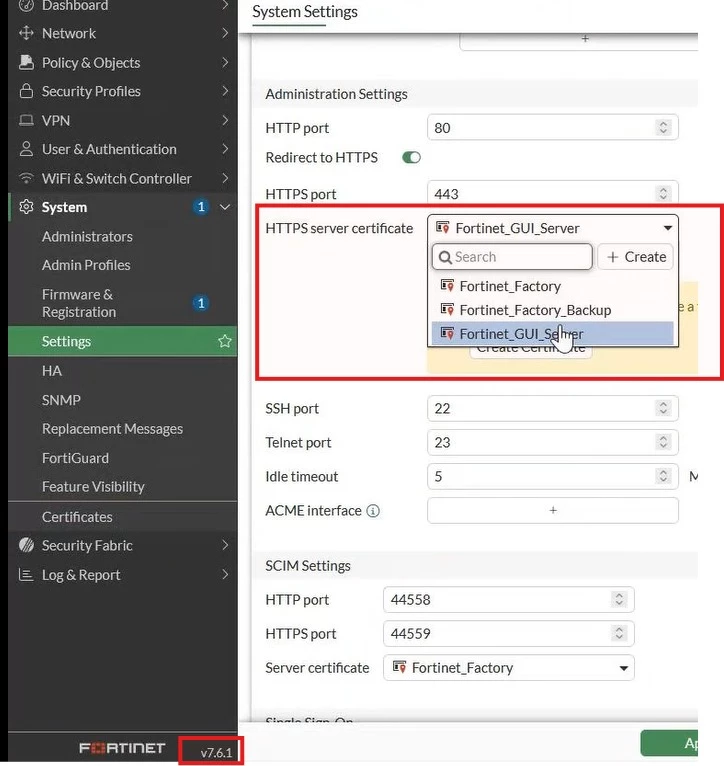Open the FortiGuard page
724x766 pixels.
pyautogui.click(x=75, y=458)
